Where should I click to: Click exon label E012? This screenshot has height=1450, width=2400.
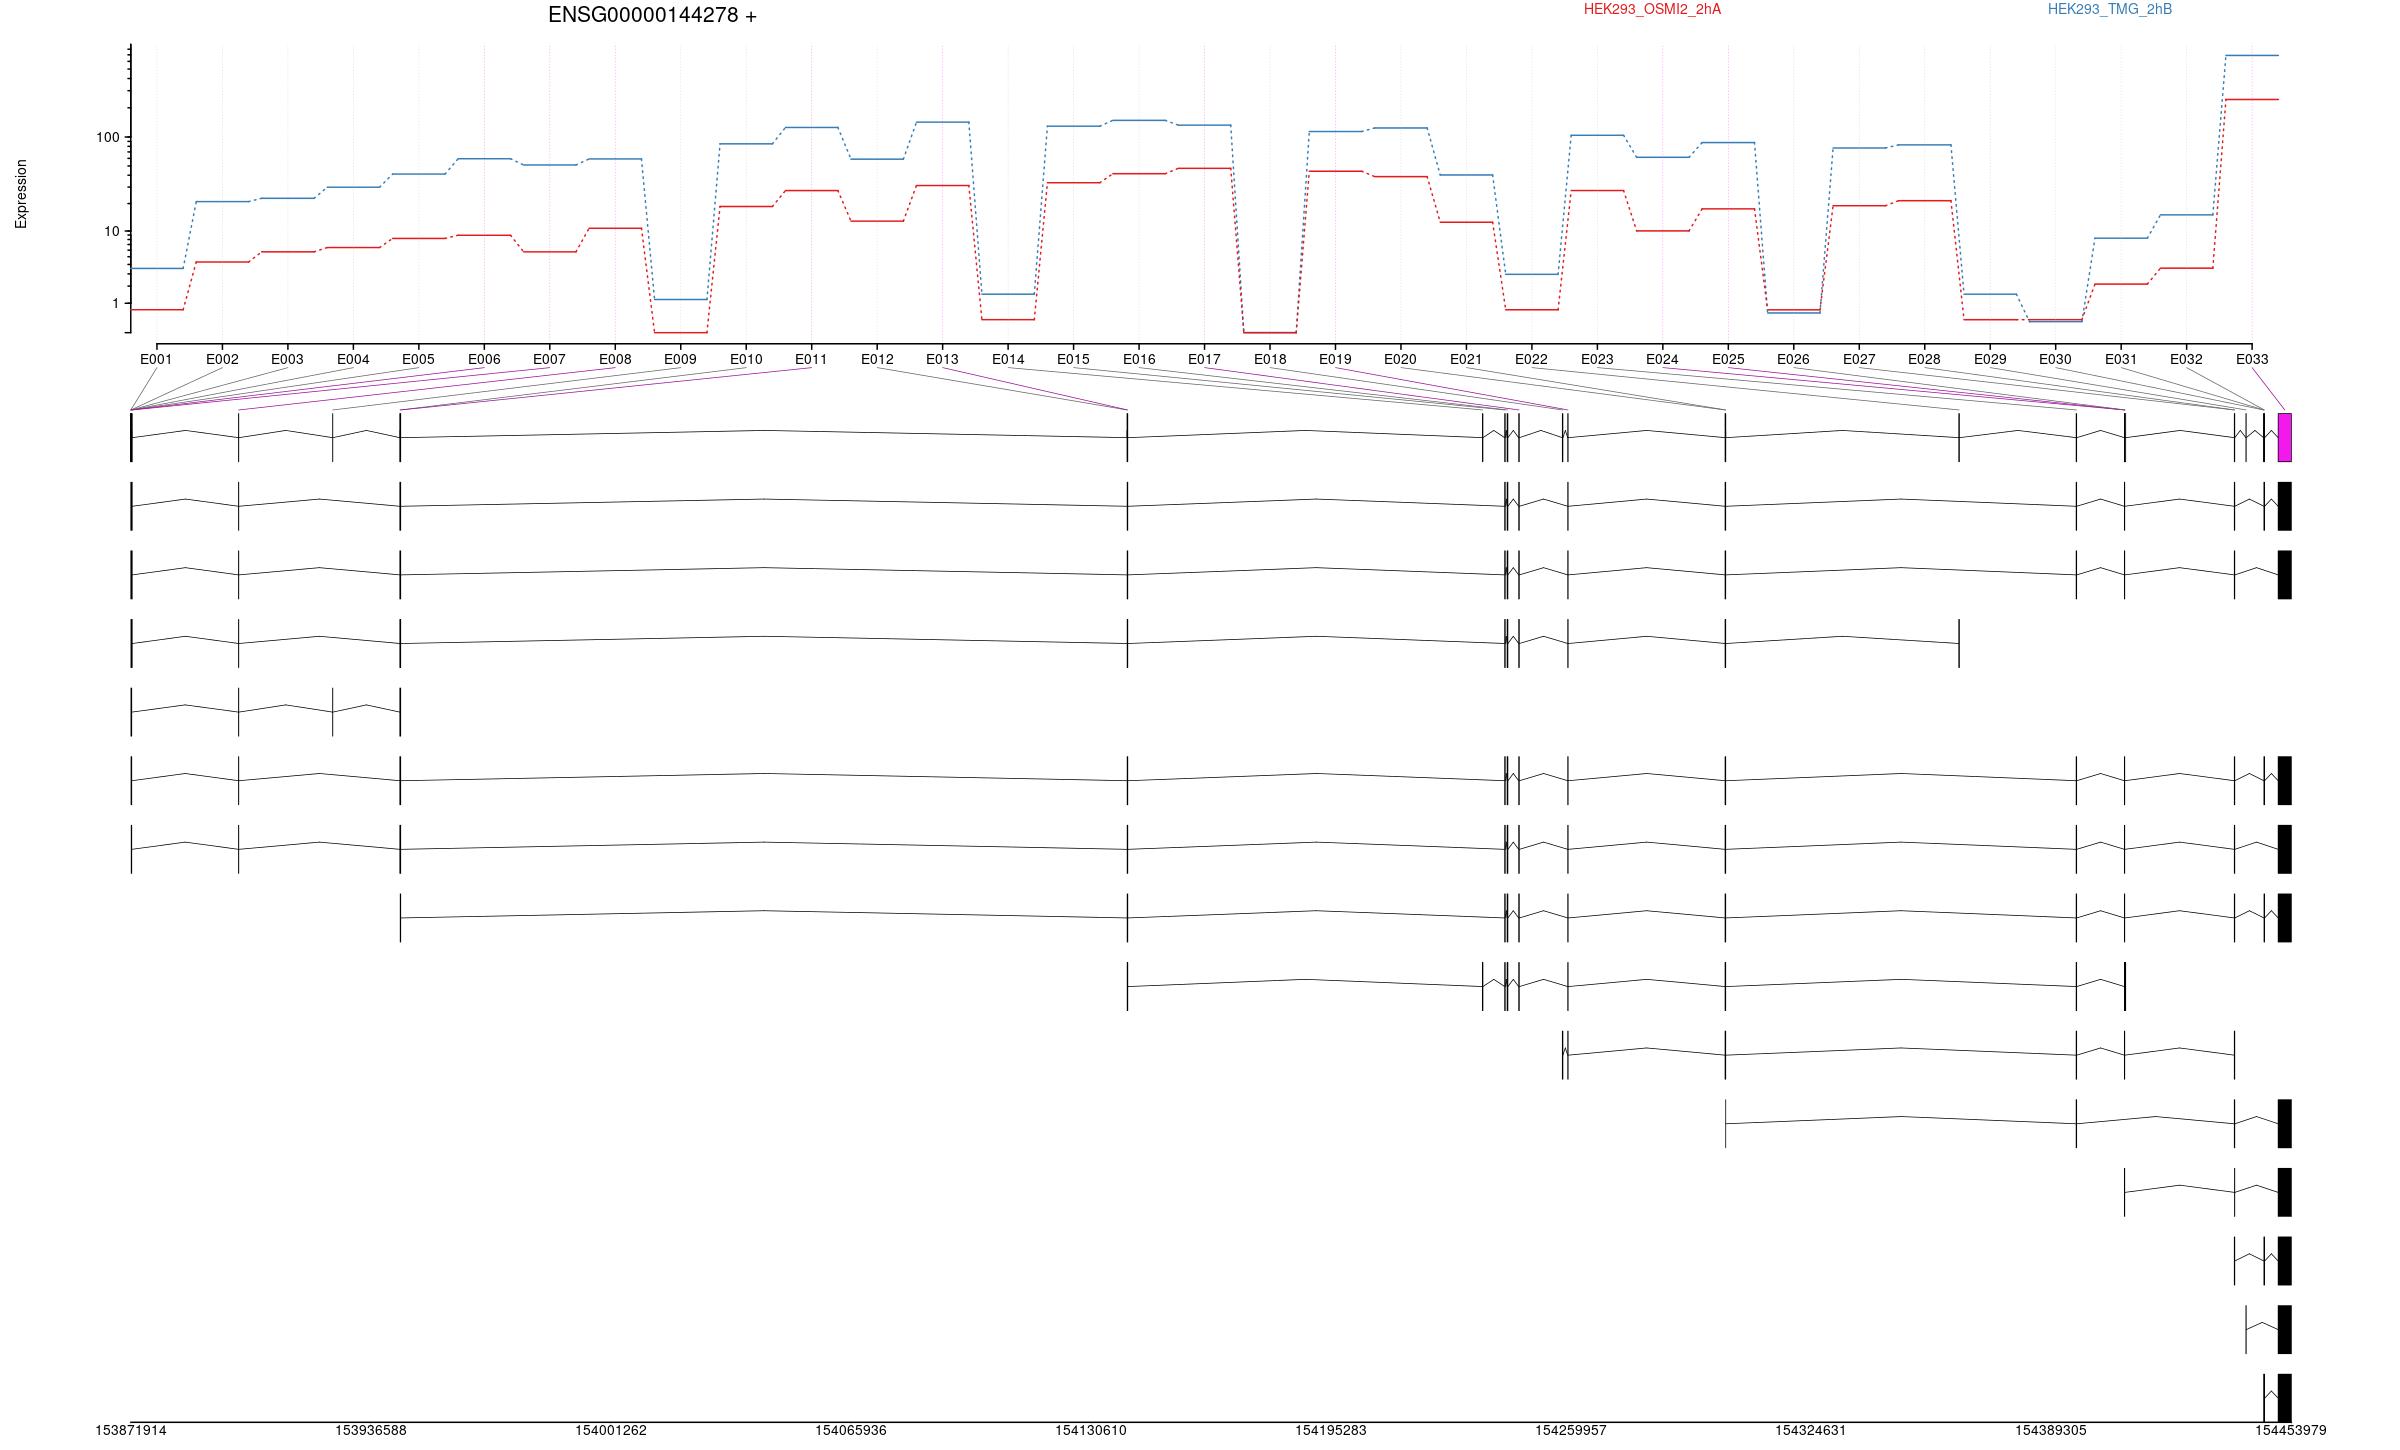877,359
